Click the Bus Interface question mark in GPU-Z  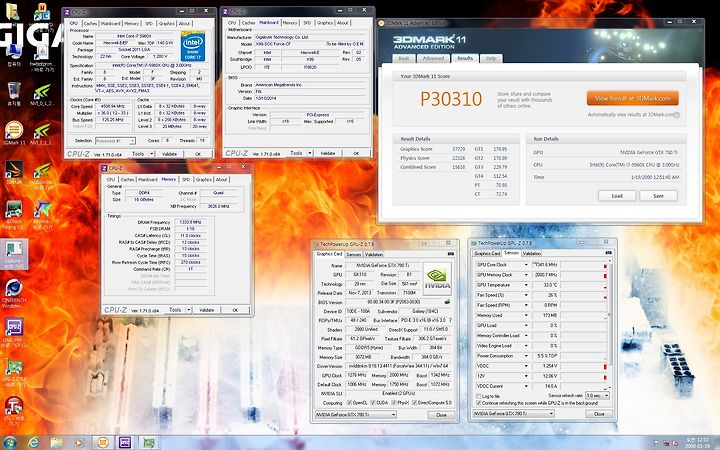[x=450, y=320]
